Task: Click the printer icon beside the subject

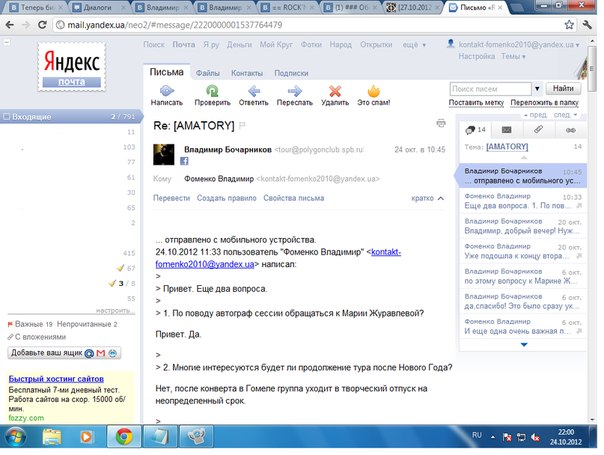Action: tap(440, 123)
